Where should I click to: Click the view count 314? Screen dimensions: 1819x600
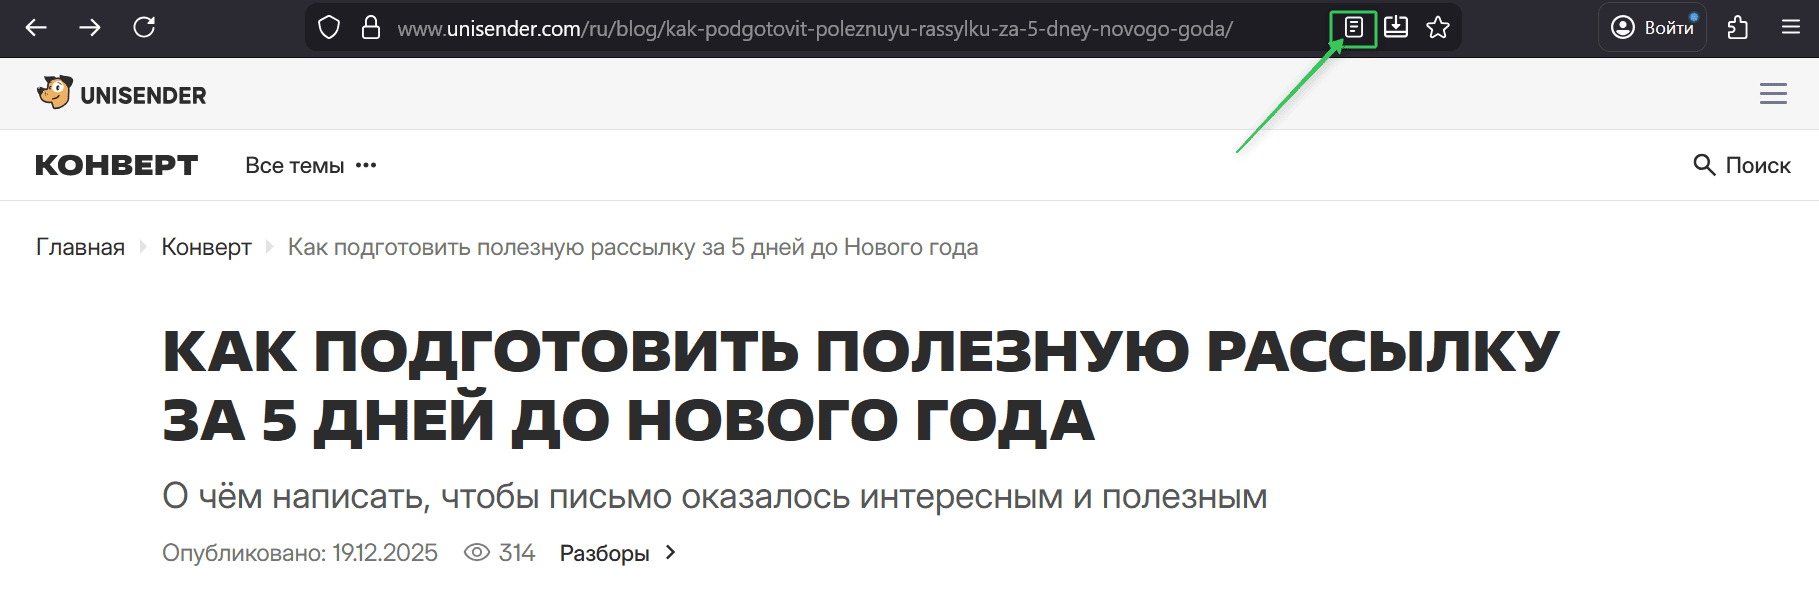(517, 553)
